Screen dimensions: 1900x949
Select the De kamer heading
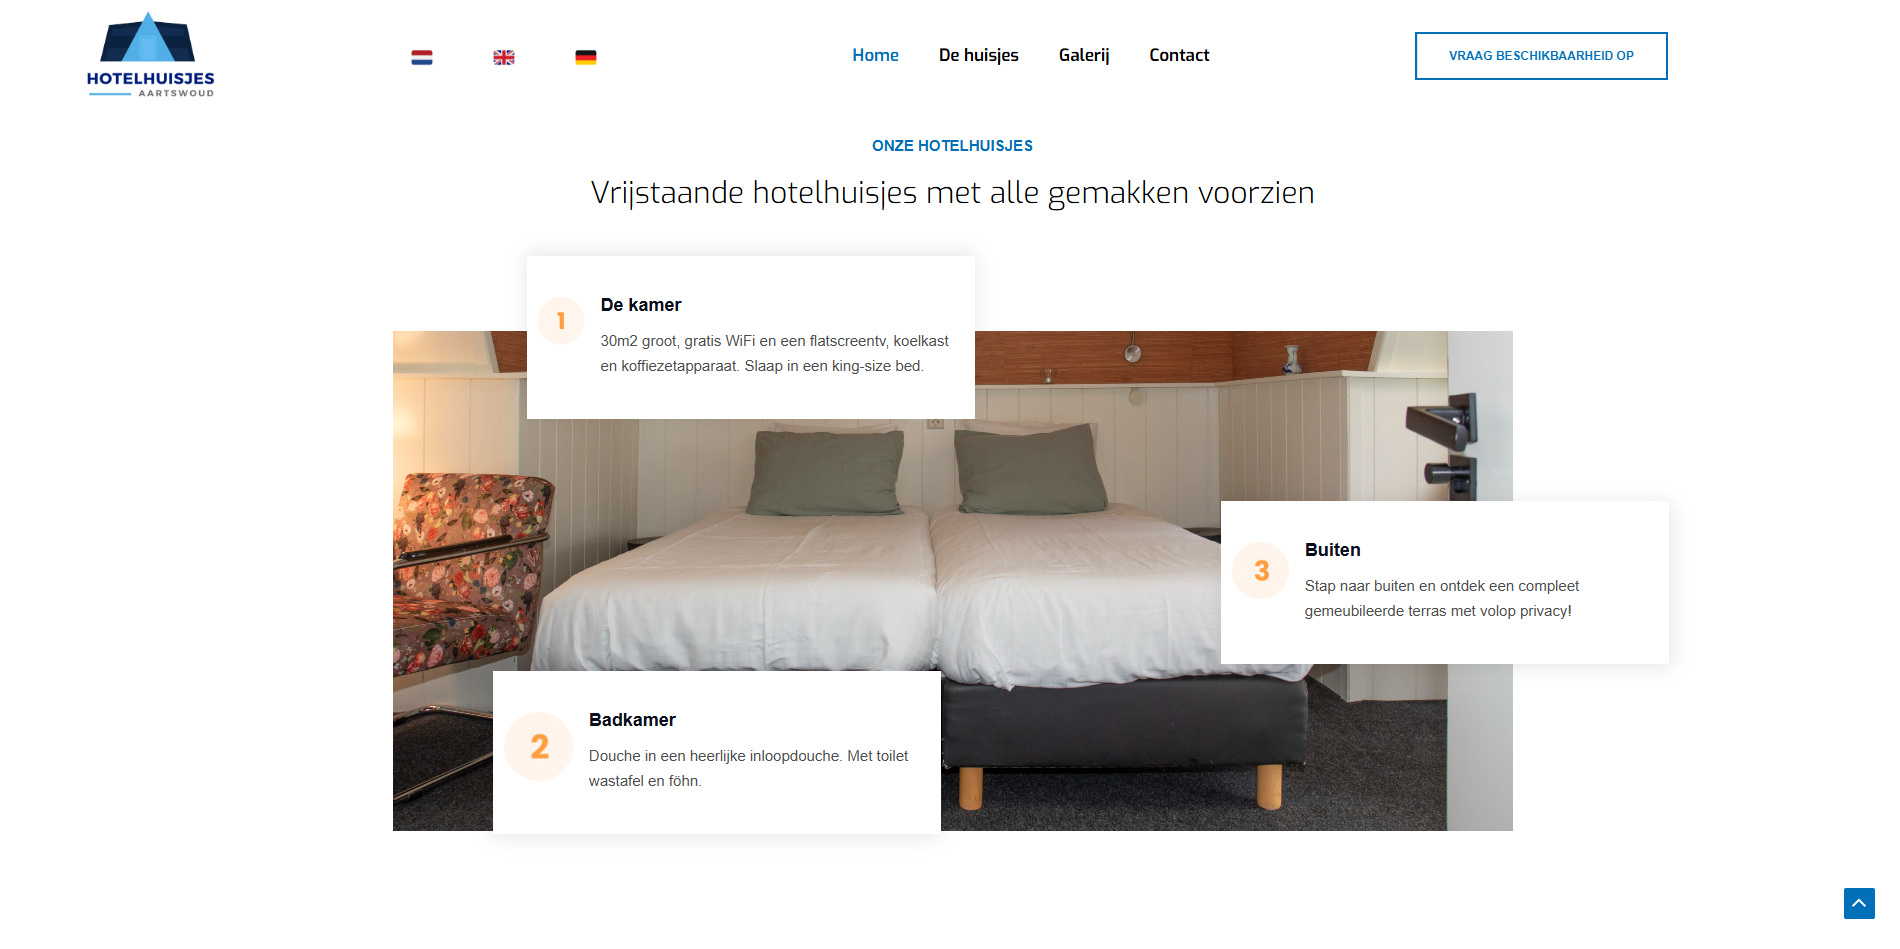point(641,305)
